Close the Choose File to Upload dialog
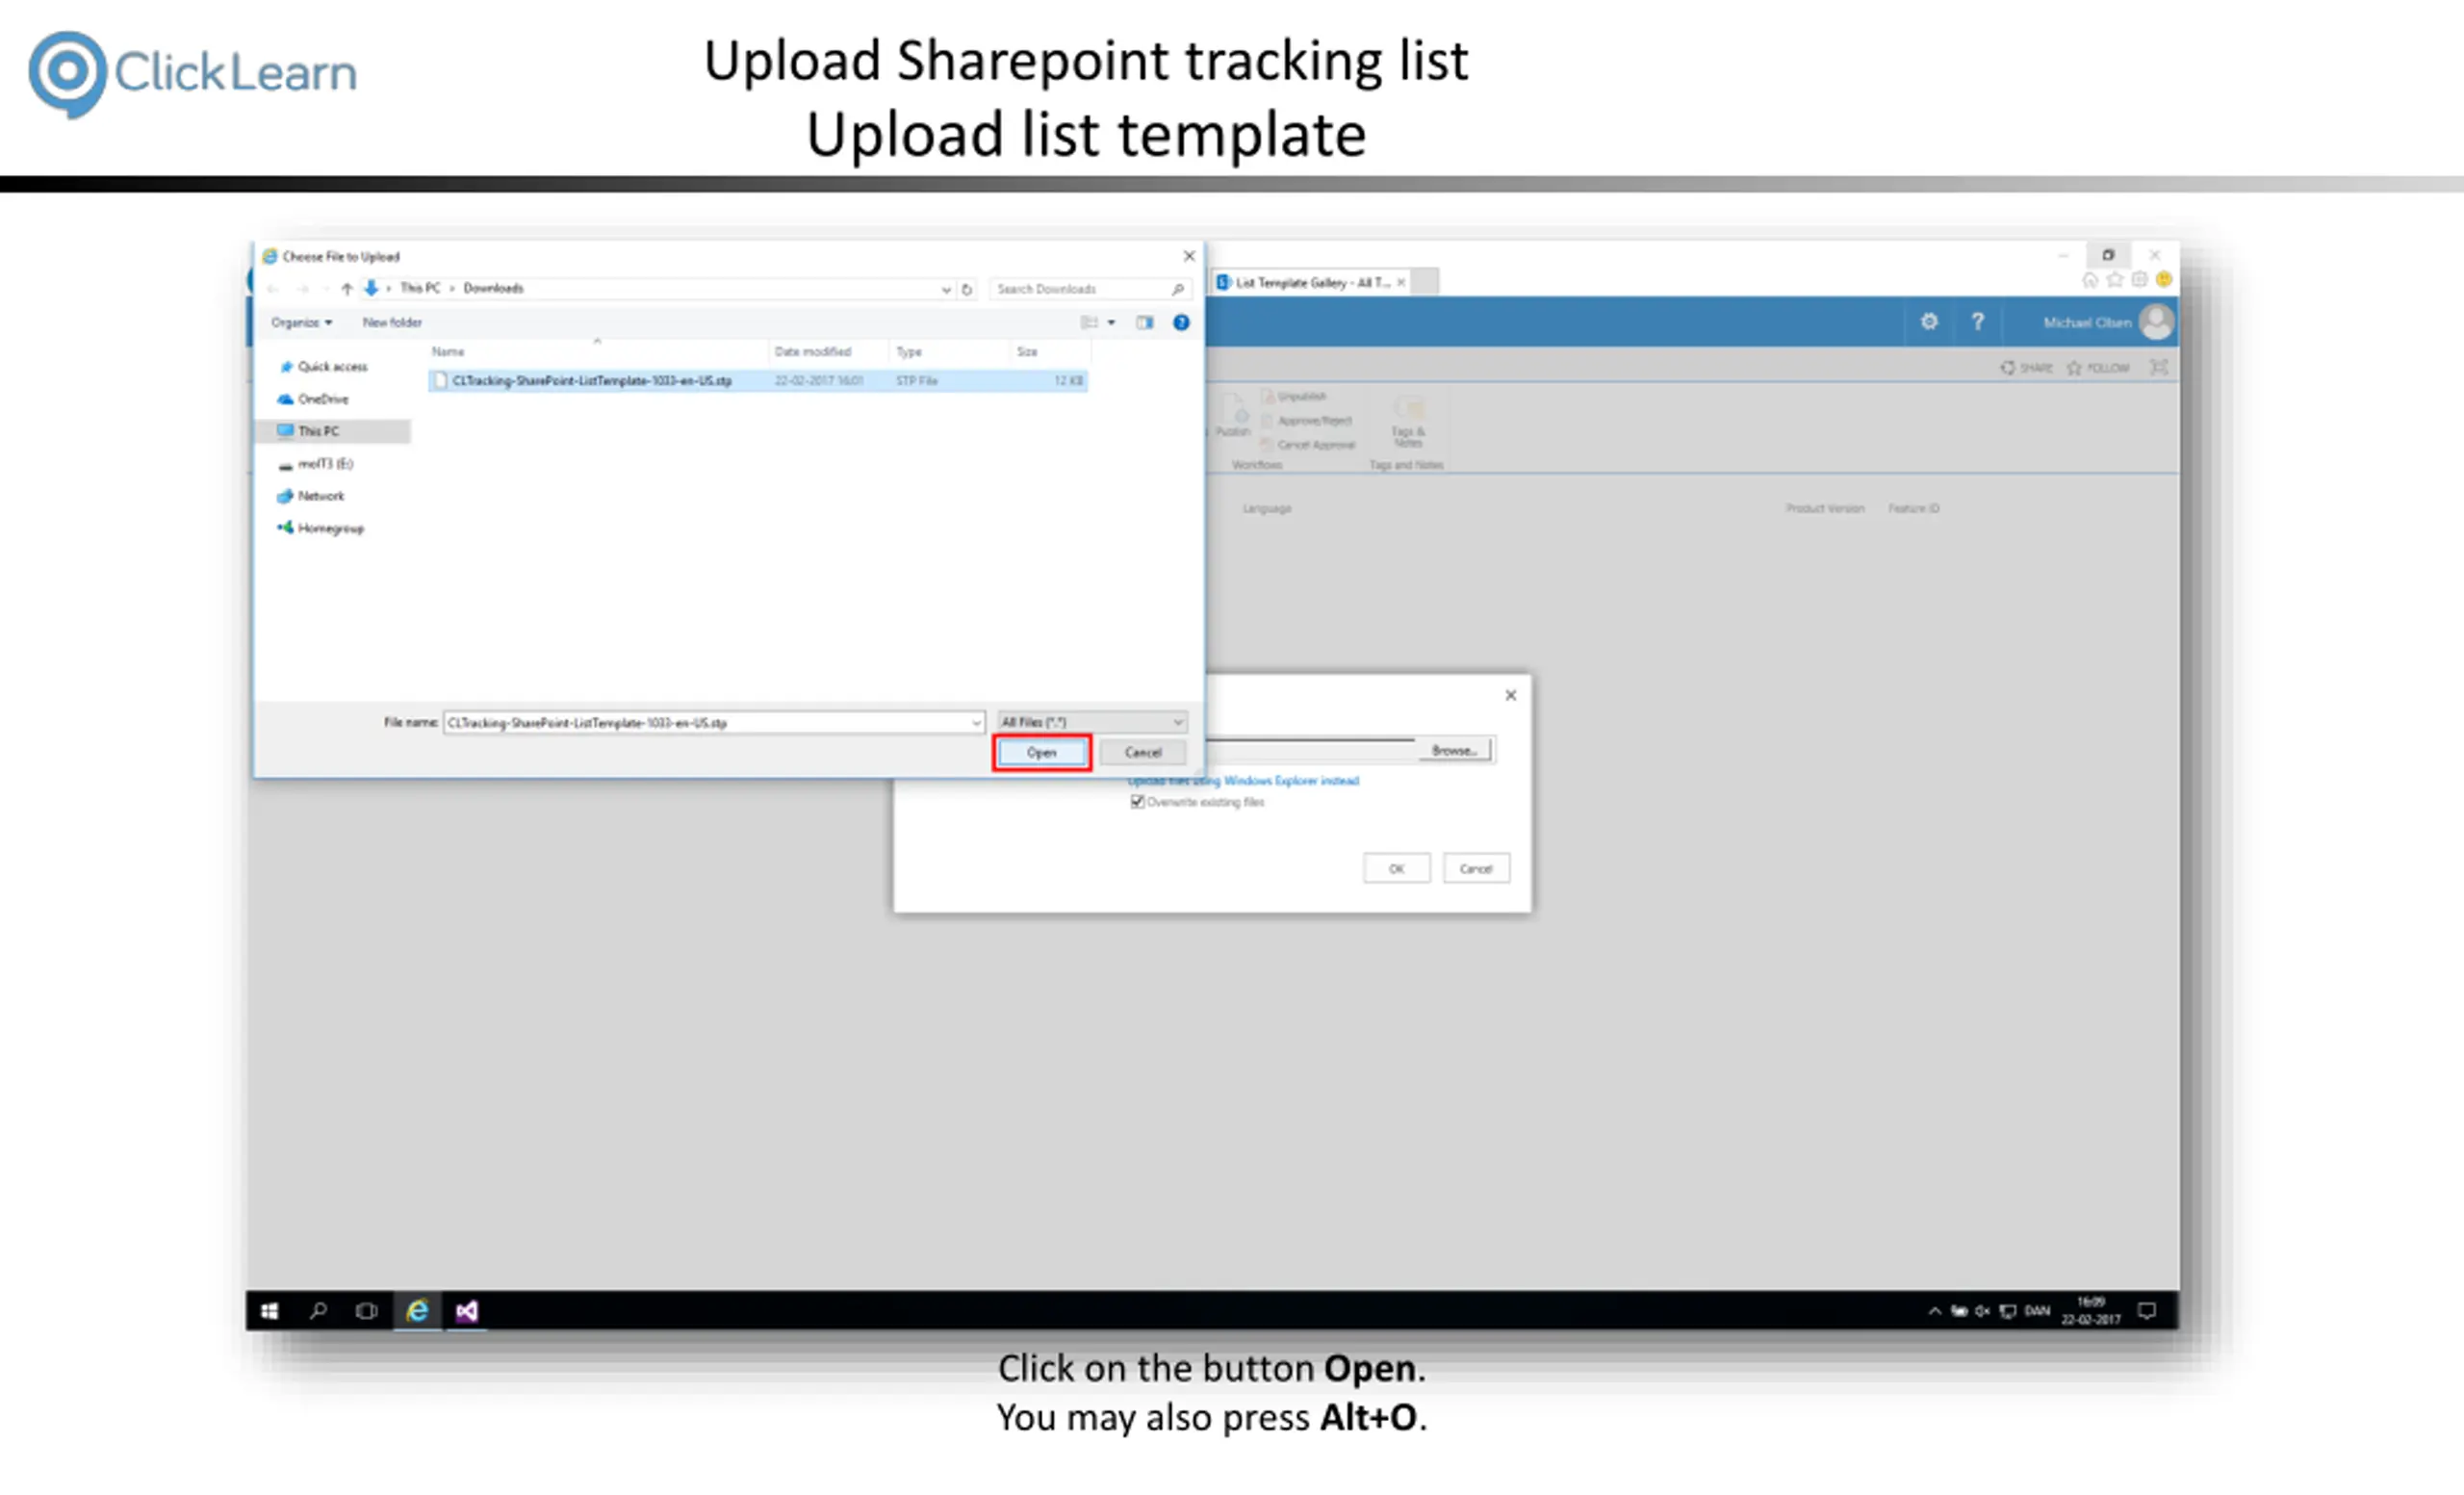Screen dimensions: 2464x1495 tap(1189, 256)
